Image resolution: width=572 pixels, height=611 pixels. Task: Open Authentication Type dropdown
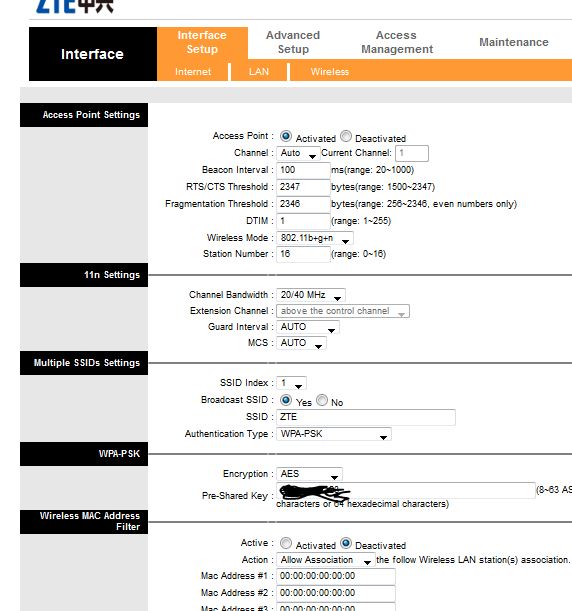click(x=334, y=434)
